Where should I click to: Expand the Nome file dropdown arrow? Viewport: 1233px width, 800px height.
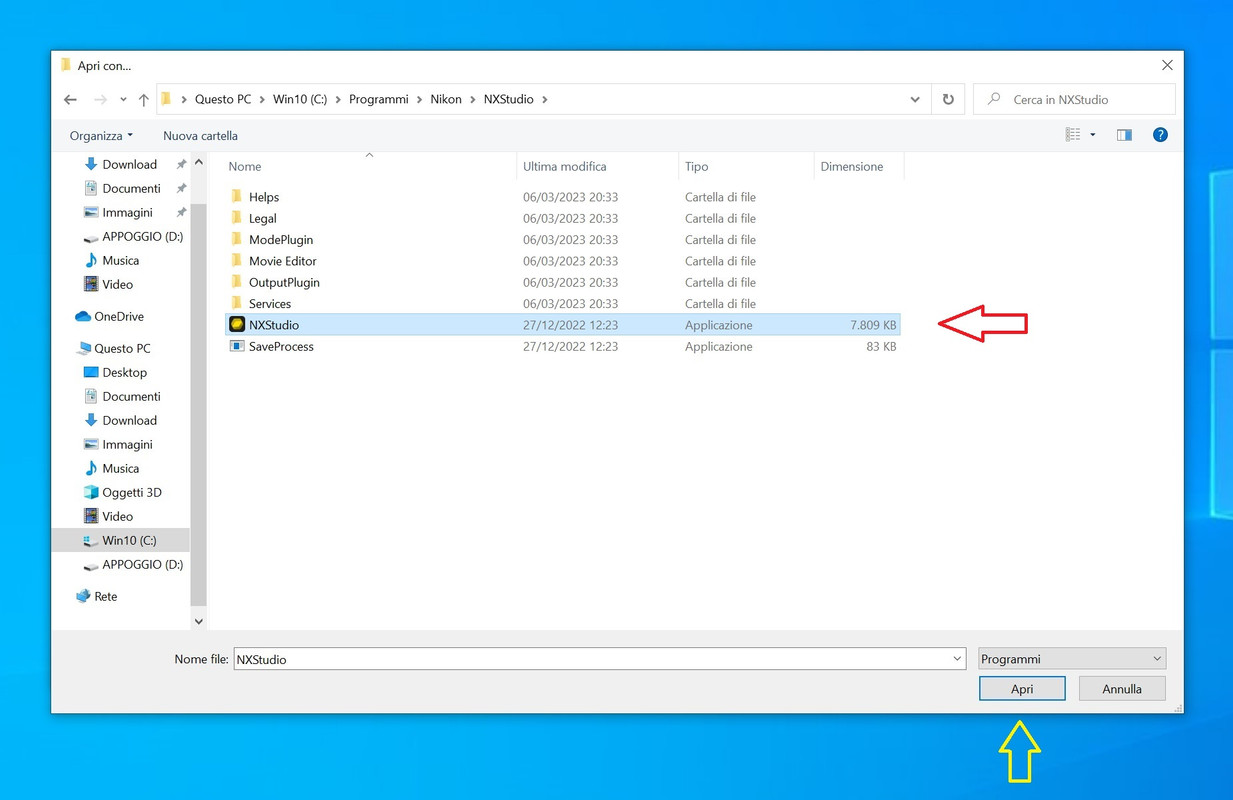(x=958, y=659)
